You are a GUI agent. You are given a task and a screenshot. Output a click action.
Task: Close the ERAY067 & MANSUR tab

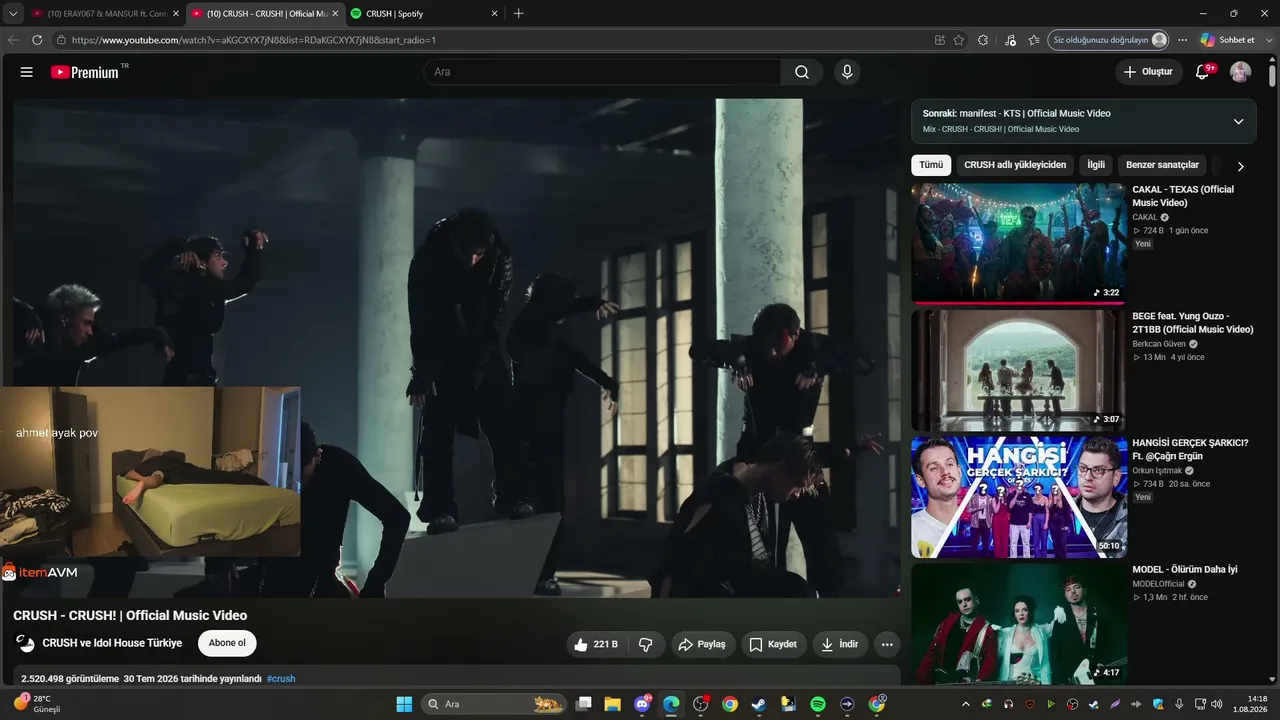click(x=175, y=14)
